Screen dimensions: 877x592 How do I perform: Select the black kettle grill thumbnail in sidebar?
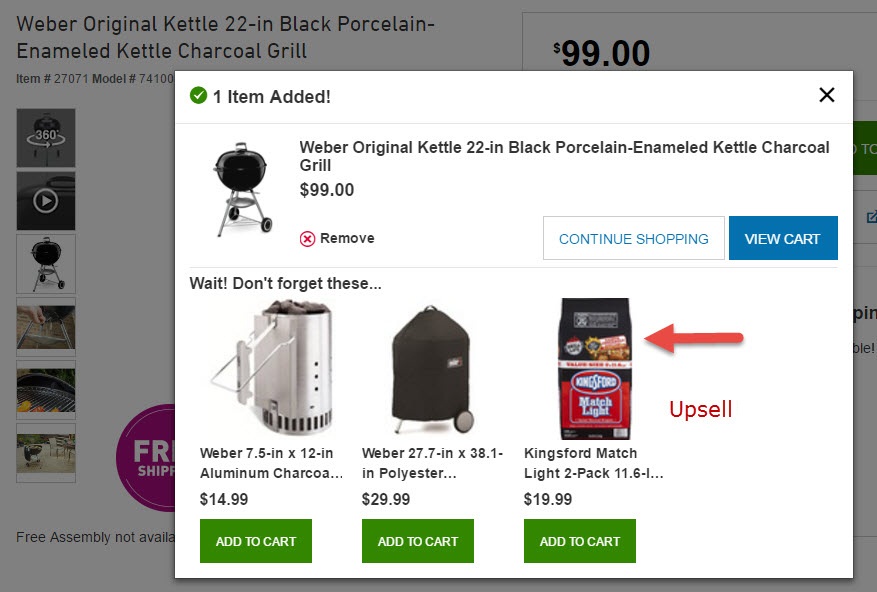pyautogui.click(x=46, y=264)
